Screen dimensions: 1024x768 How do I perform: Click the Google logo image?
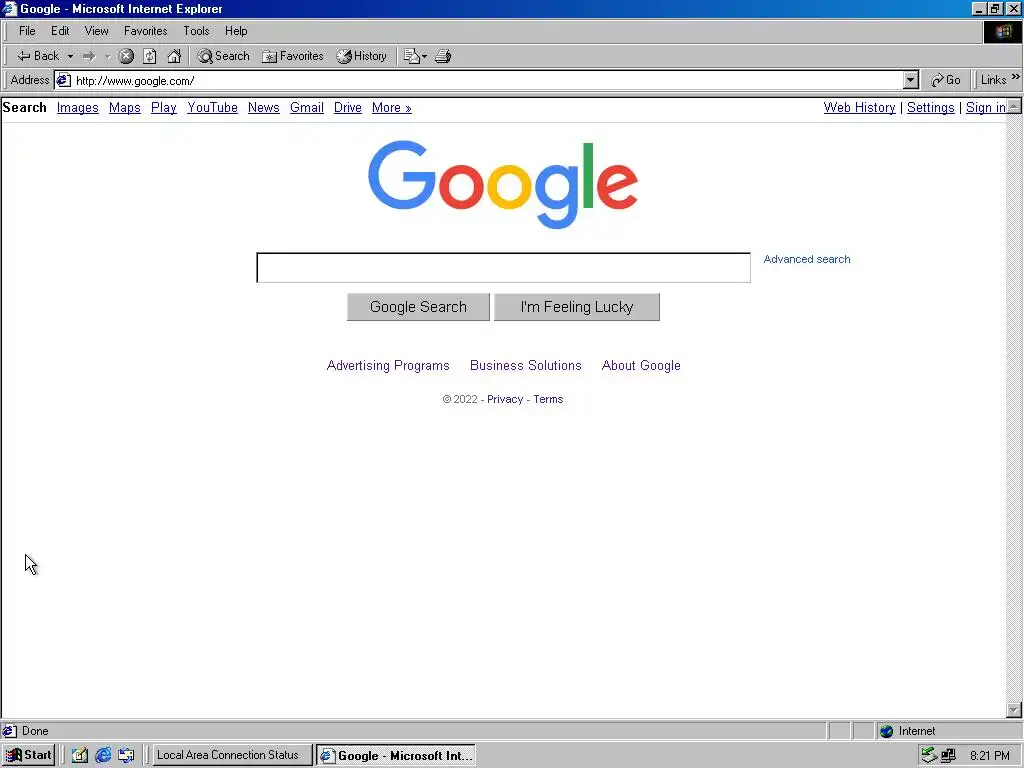[503, 185]
